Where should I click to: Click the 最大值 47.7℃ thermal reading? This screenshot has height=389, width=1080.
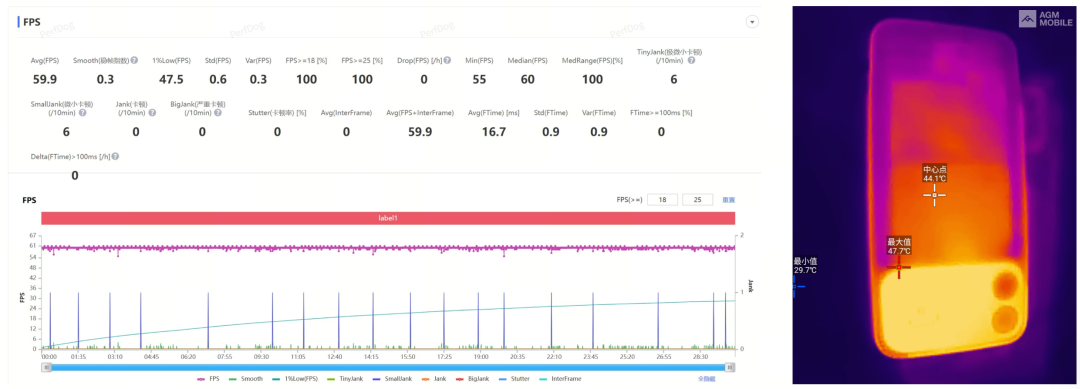point(899,246)
